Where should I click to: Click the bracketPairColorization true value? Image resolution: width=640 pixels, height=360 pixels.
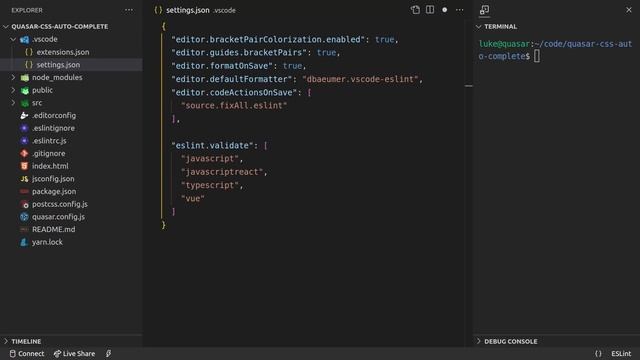[x=384, y=40]
